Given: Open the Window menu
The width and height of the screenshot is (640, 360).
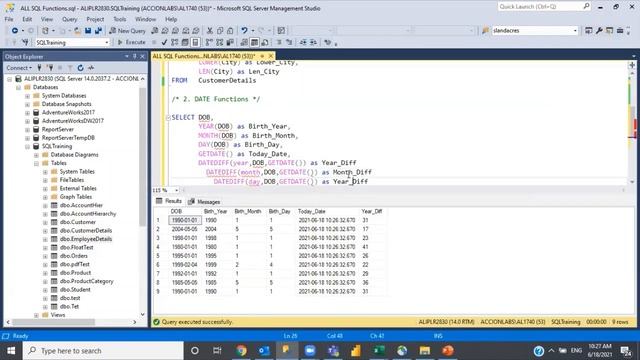Looking at the screenshot, I should (145, 19).
